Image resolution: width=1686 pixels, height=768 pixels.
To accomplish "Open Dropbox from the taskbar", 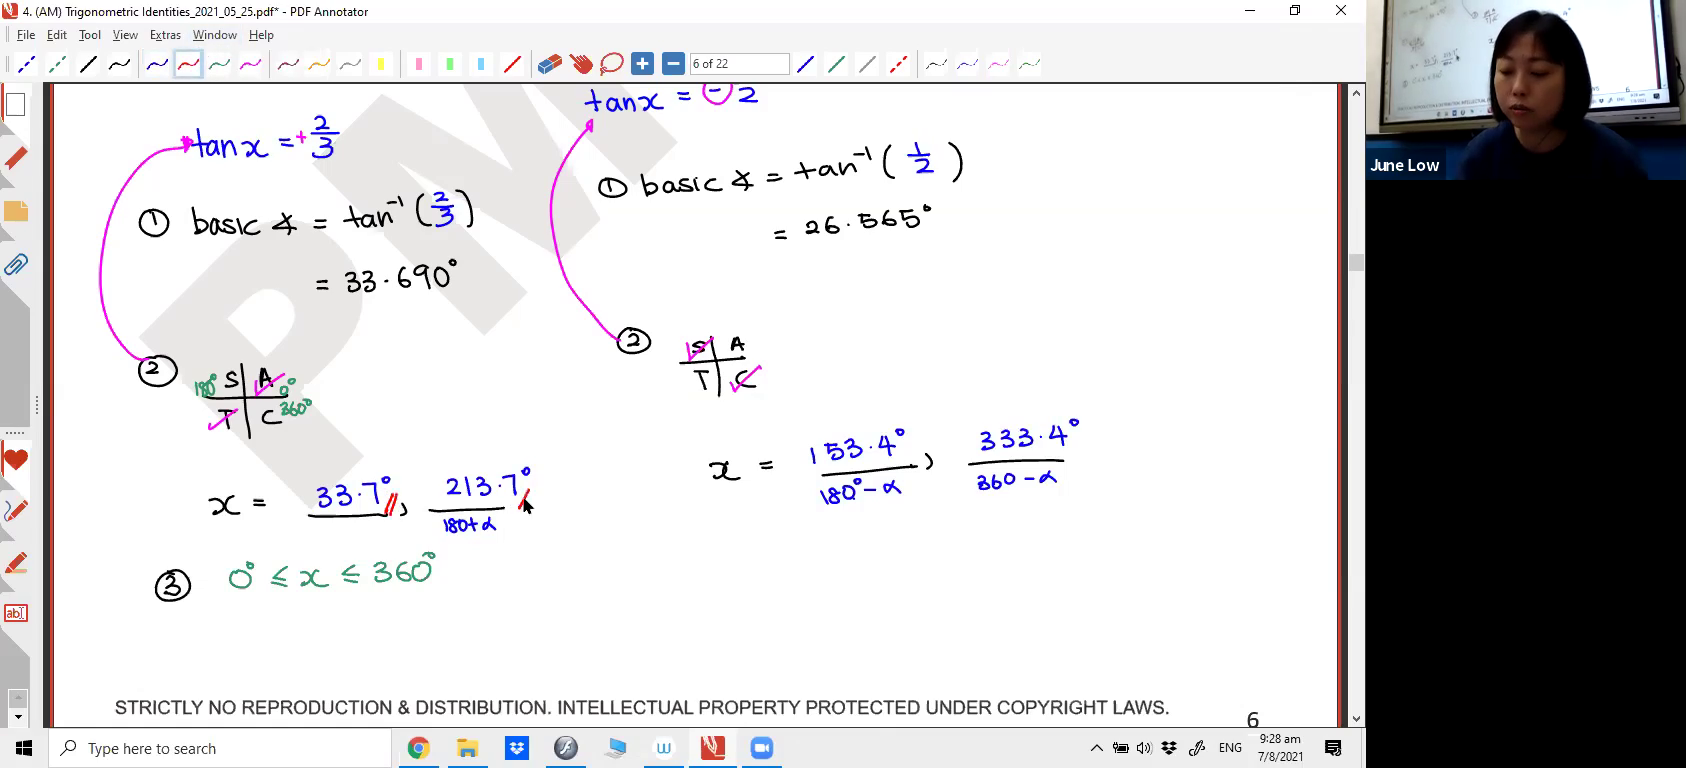I will coord(516,748).
